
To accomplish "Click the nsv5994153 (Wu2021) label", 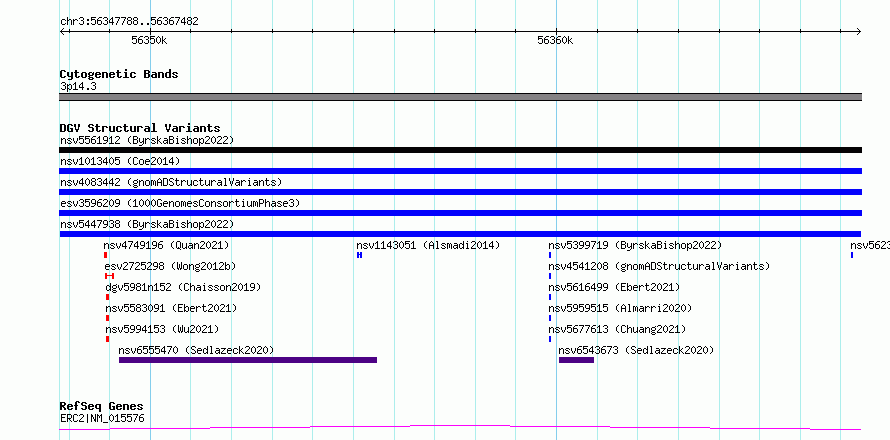I will 162,329.
